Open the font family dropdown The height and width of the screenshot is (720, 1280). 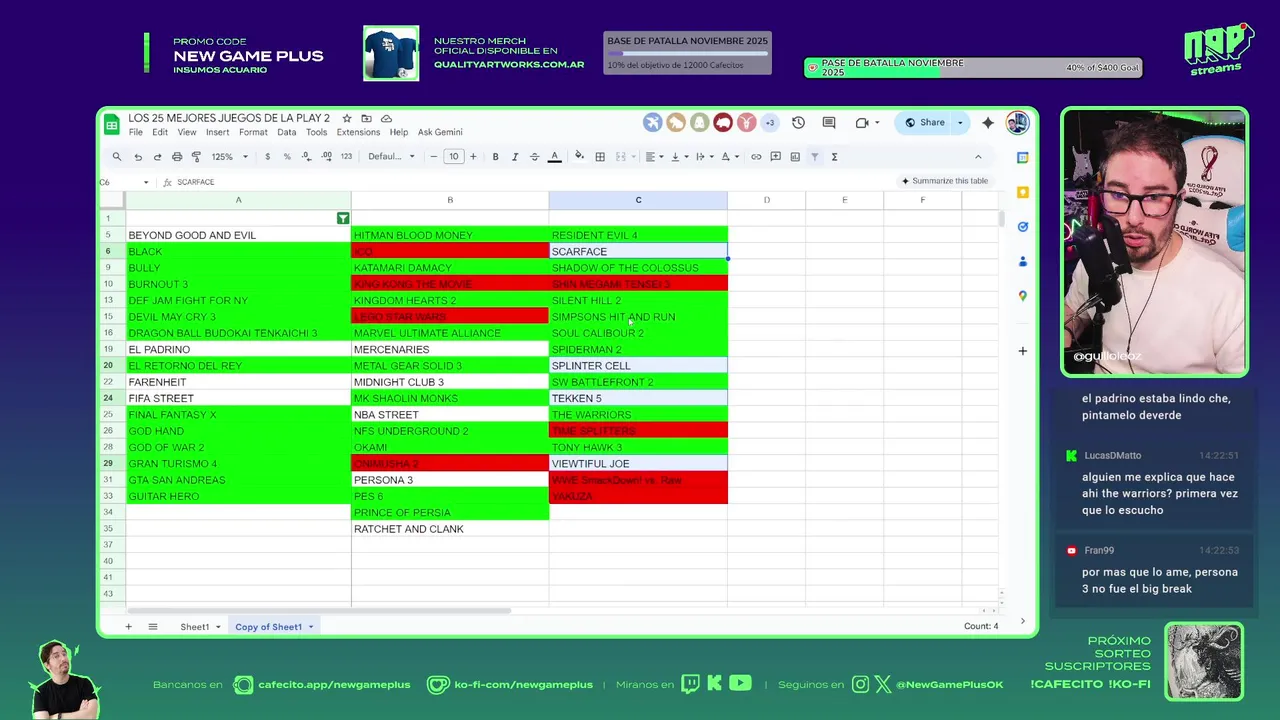[391, 156]
